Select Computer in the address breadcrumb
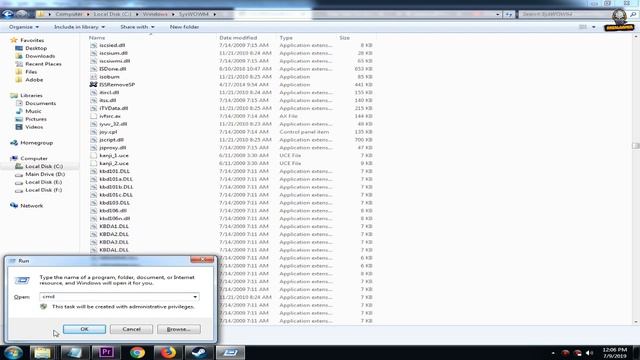 click(x=69, y=14)
